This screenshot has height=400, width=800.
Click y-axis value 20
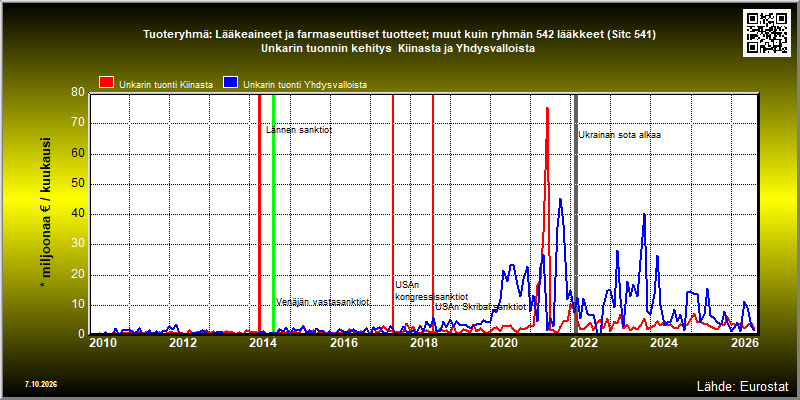tap(78, 275)
